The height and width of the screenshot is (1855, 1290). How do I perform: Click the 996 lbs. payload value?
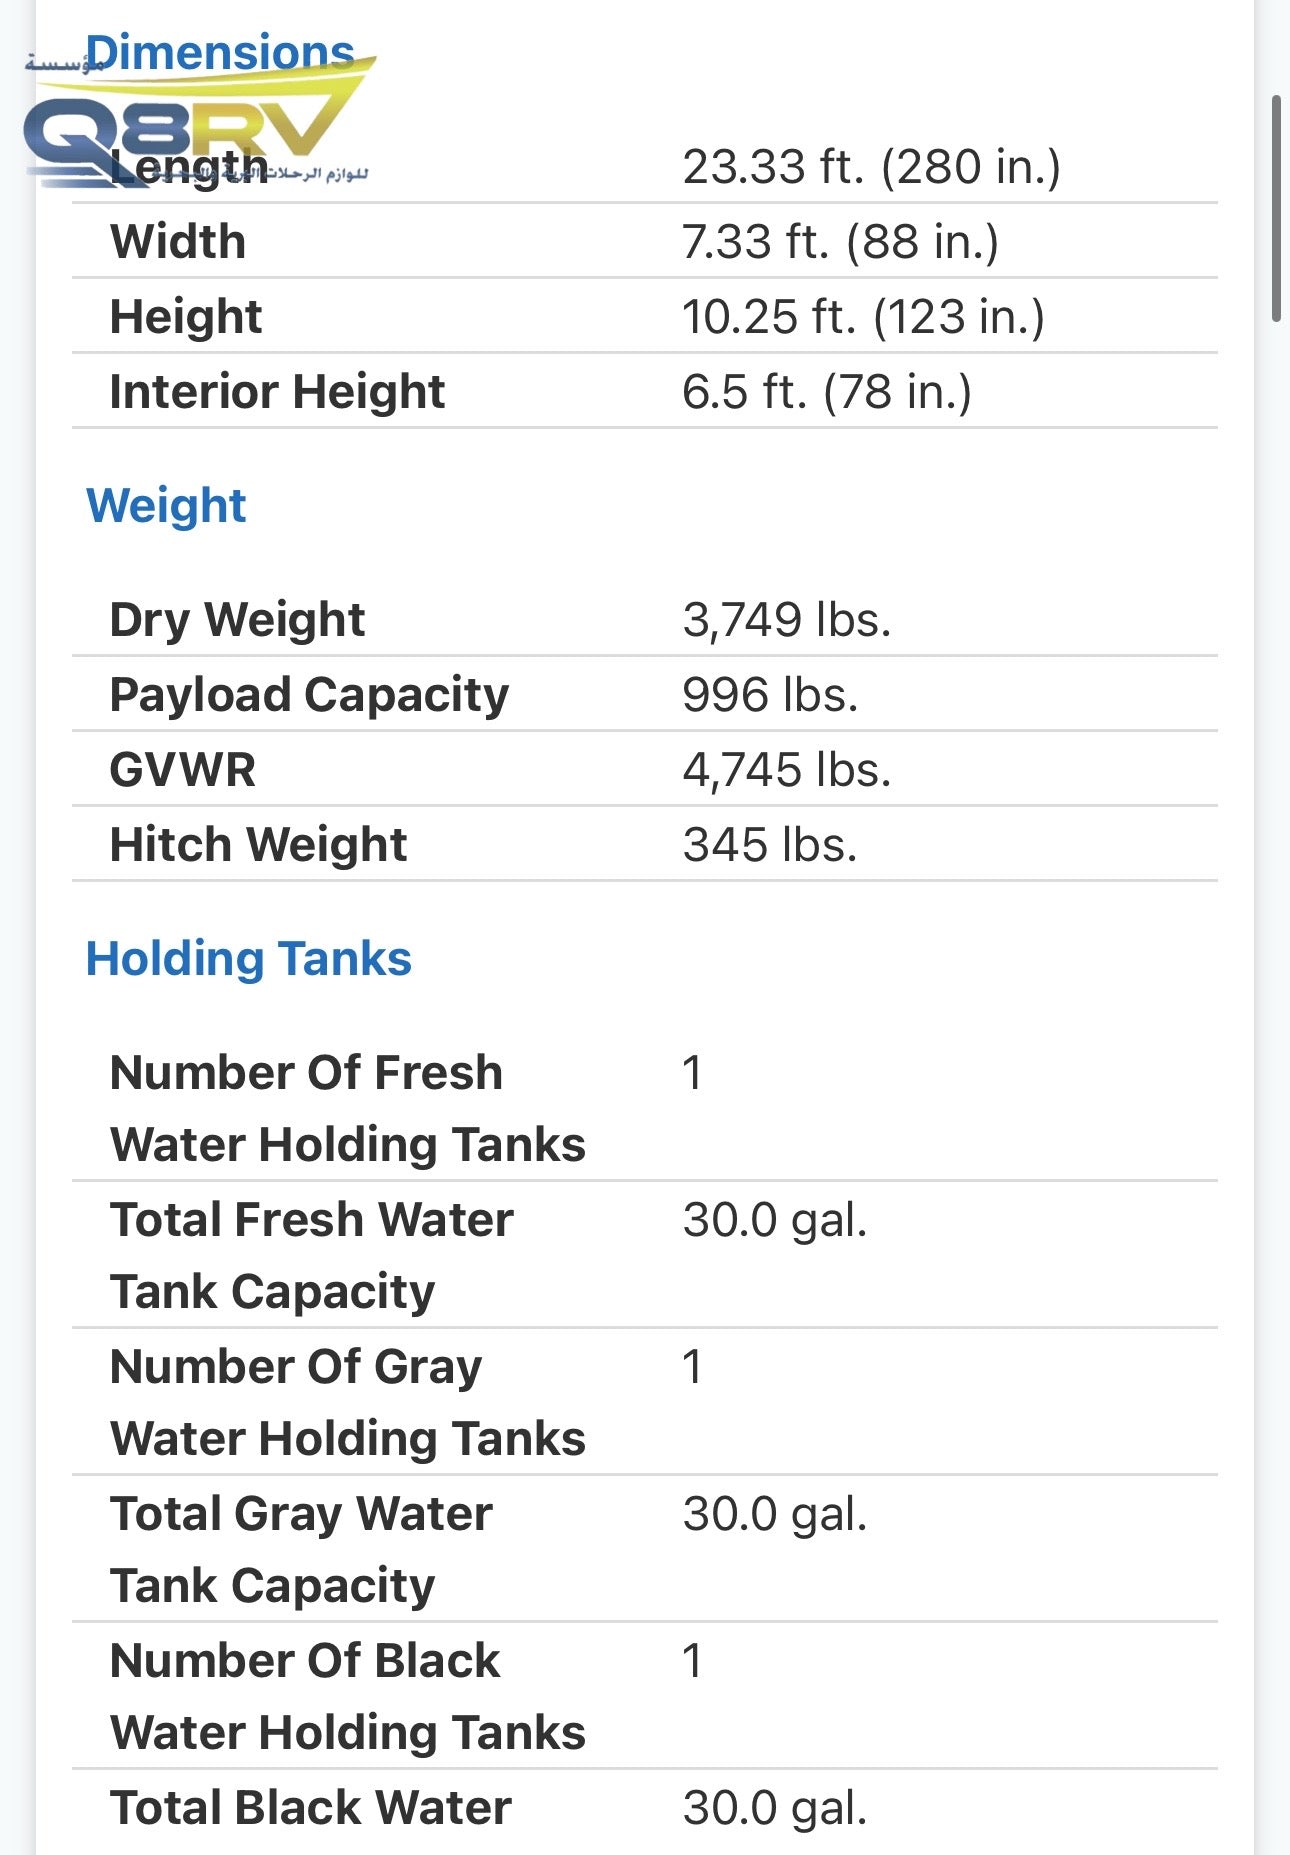pos(770,695)
